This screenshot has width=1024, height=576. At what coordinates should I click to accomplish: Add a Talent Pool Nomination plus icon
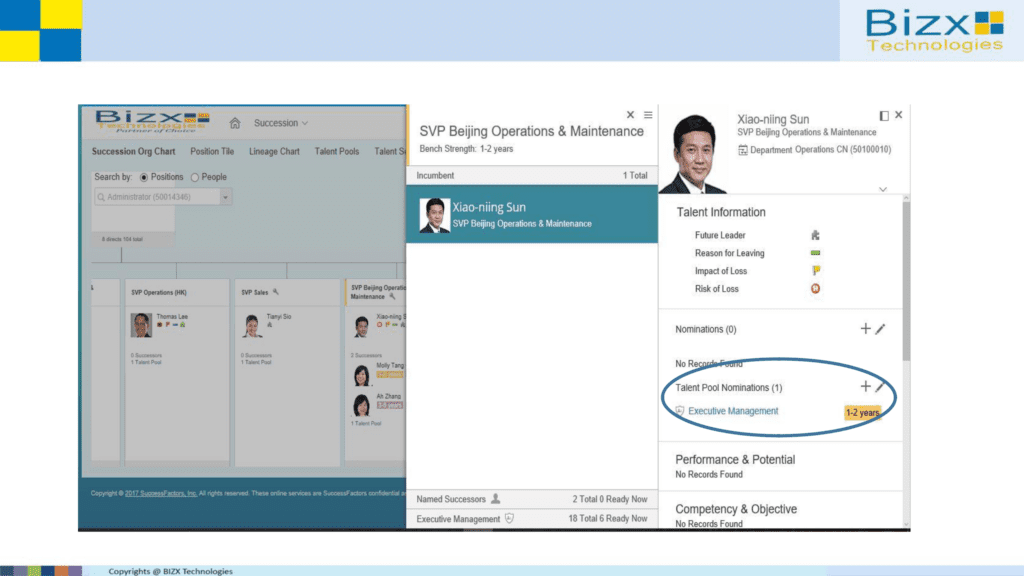coord(865,386)
